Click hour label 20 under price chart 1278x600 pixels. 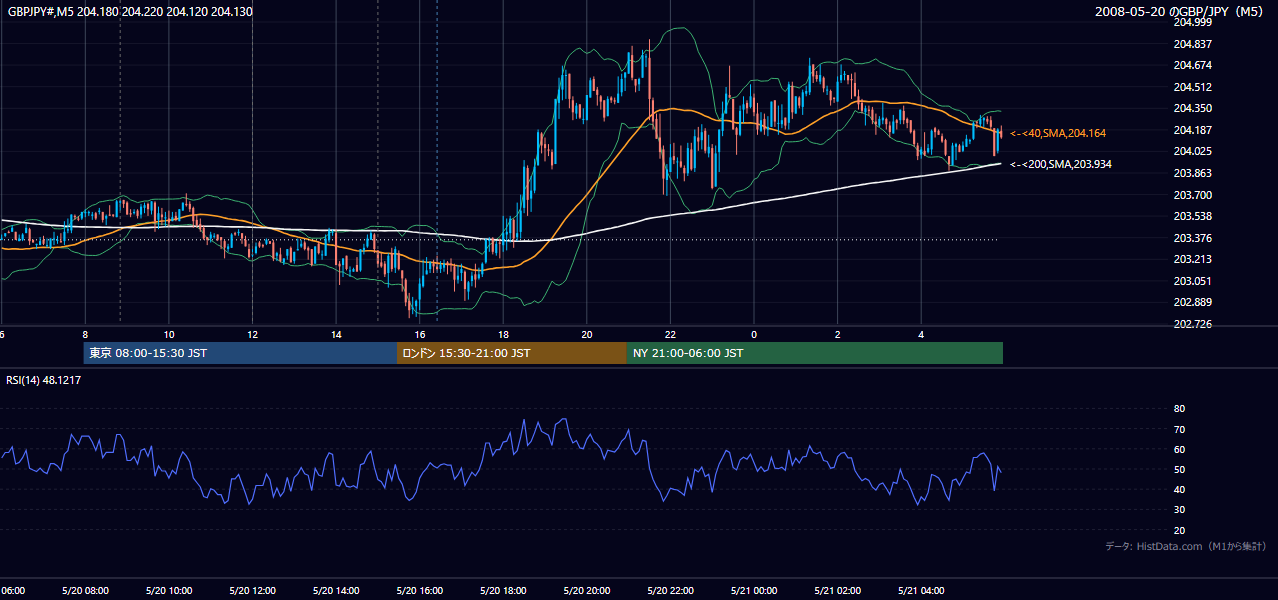pyautogui.click(x=587, y=334)
